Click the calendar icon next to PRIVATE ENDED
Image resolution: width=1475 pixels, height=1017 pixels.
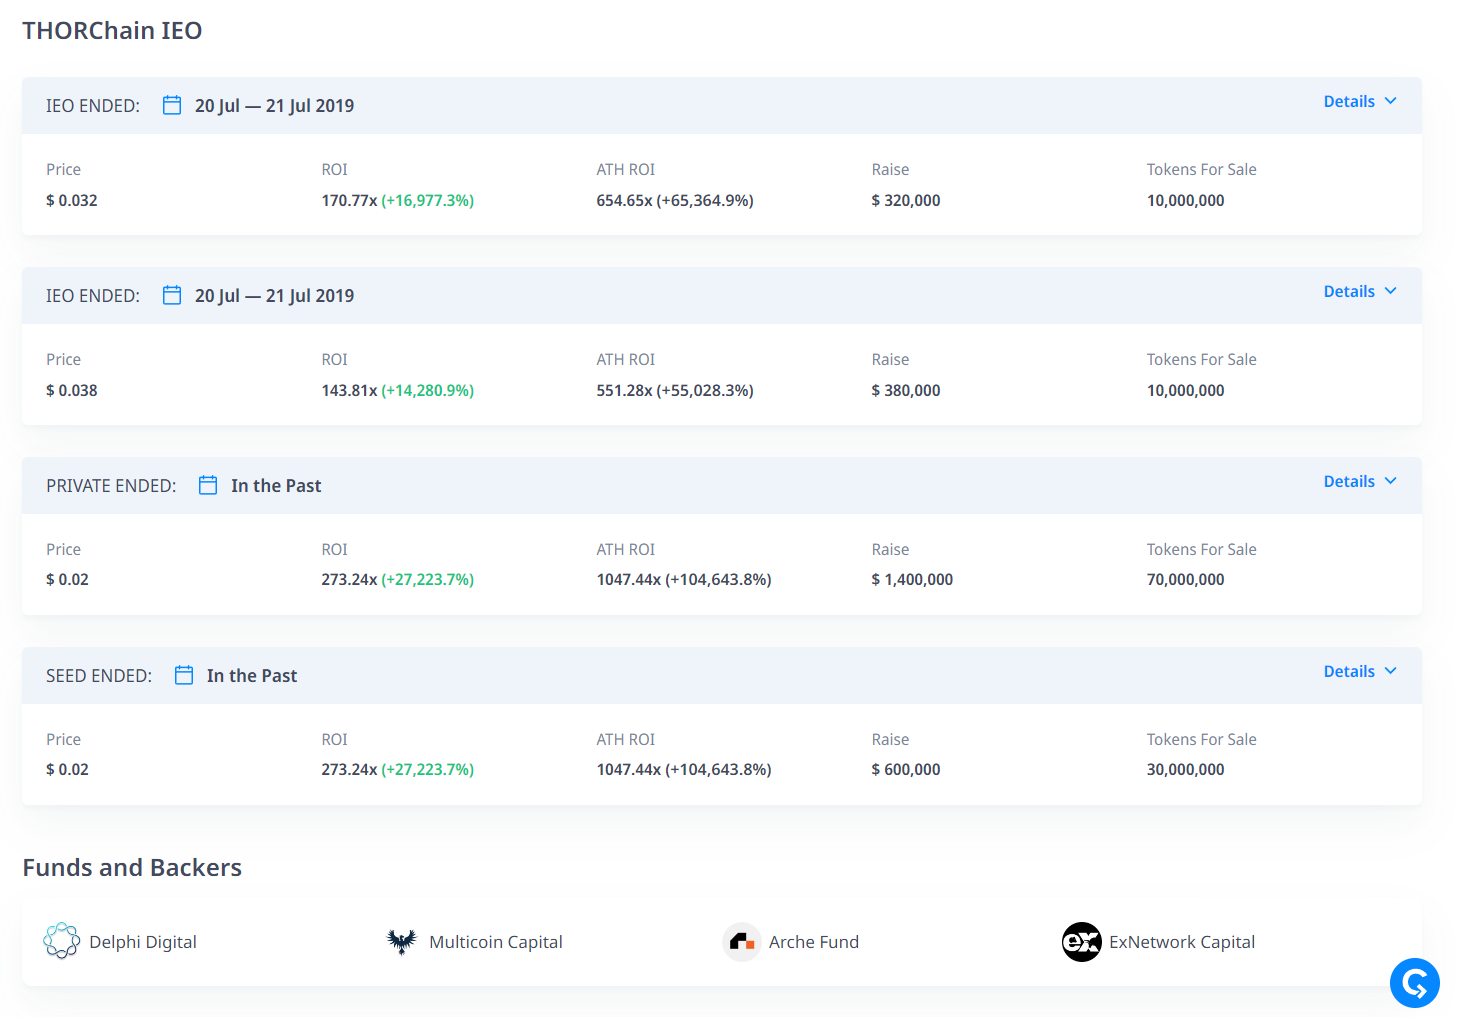tap(207, 484)
